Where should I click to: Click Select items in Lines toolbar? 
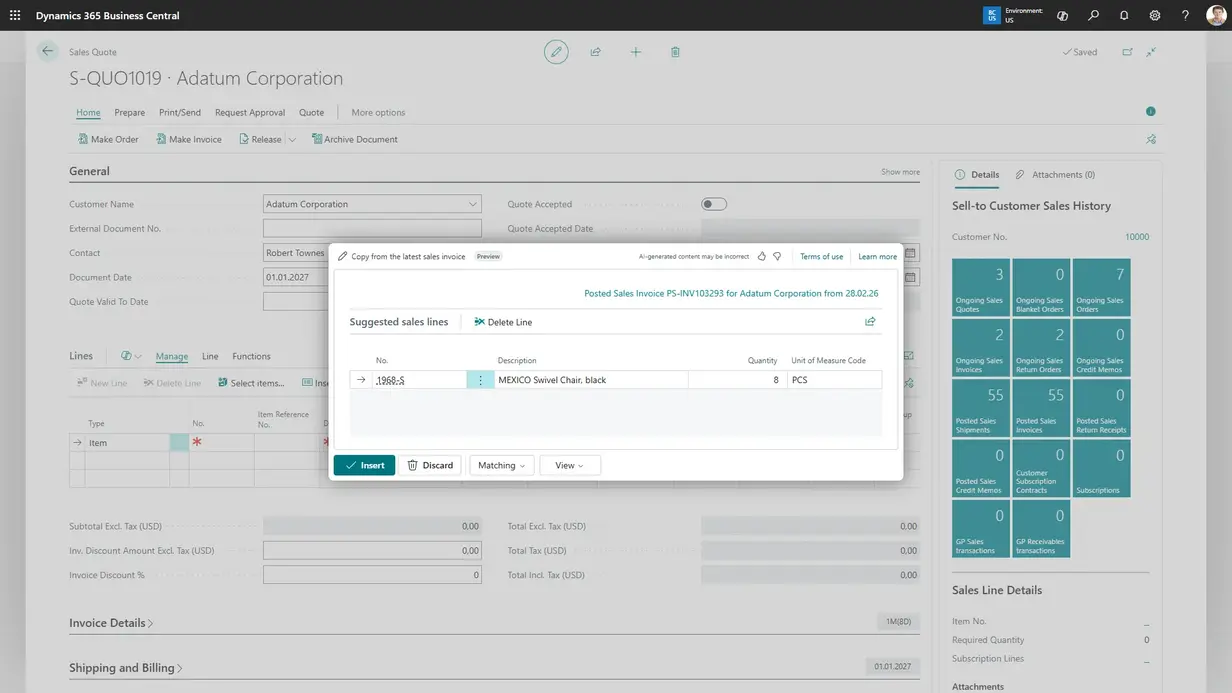tap(249, 383)
